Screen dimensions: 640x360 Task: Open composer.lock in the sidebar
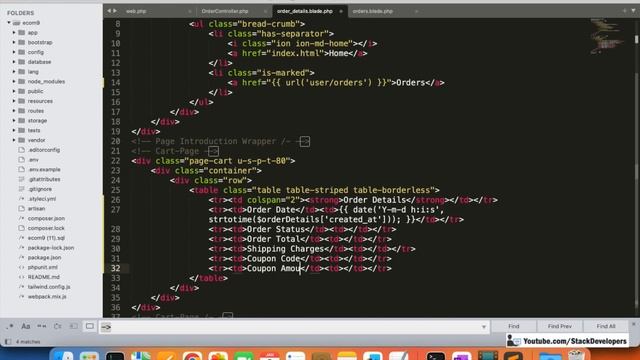click(x=46, y=228)
